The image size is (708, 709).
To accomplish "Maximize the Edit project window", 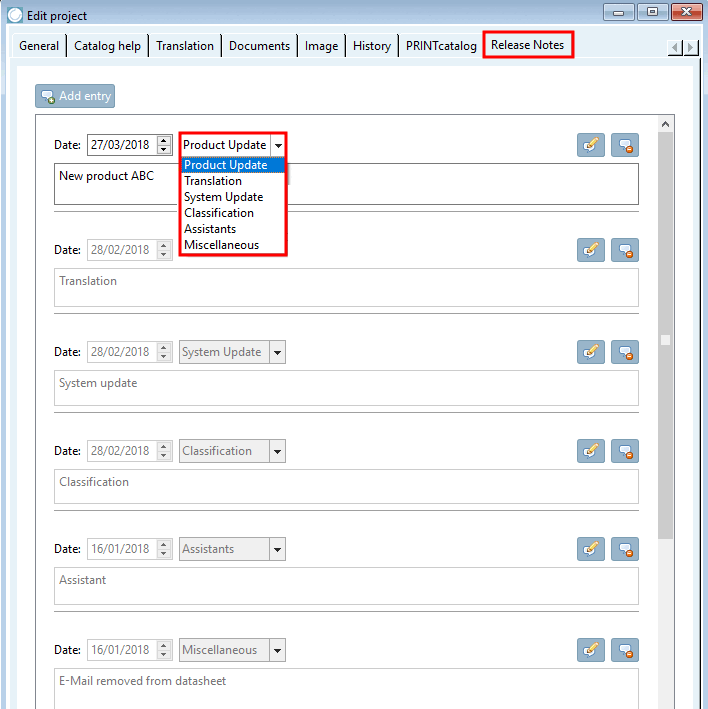I will pos(652,12).
